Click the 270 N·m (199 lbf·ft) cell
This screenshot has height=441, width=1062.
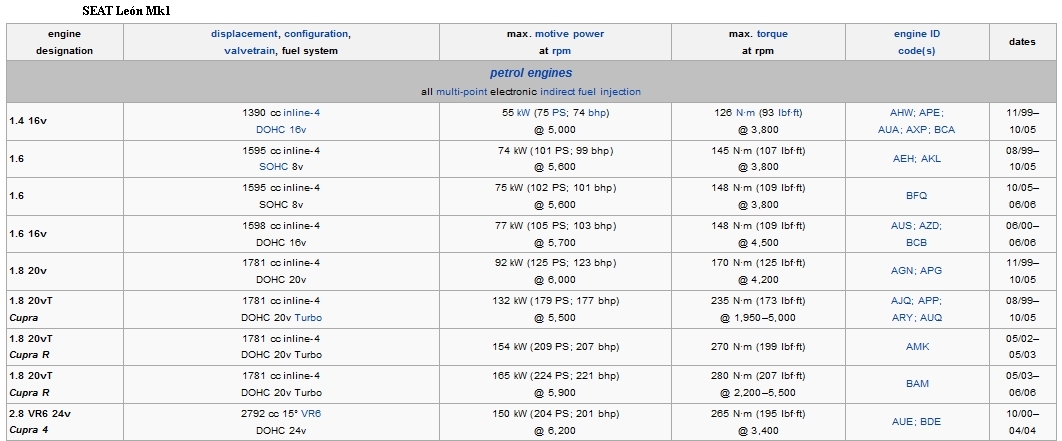[x=759, y=347]
